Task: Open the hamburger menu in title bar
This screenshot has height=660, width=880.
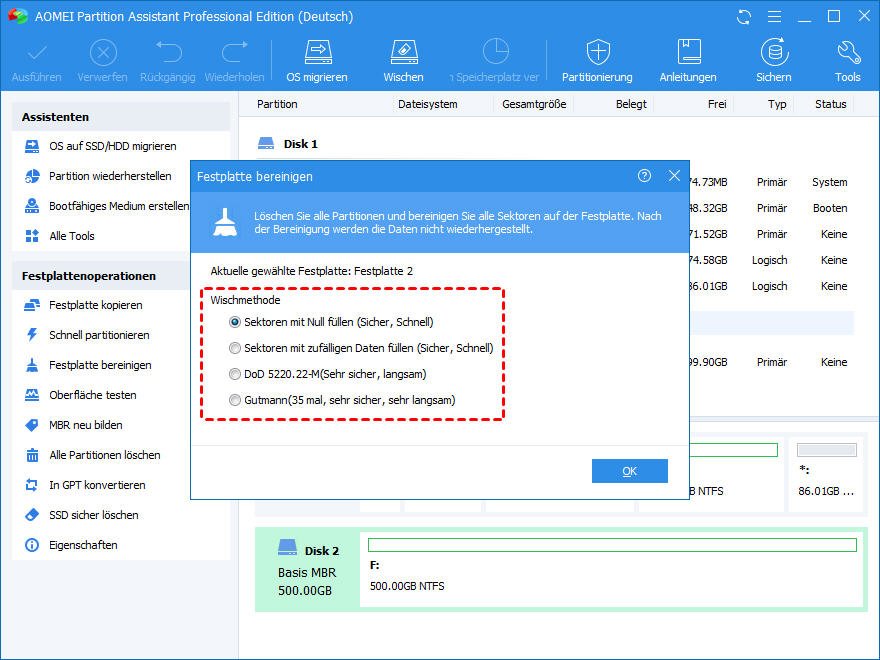Action: tap(774, 17)
